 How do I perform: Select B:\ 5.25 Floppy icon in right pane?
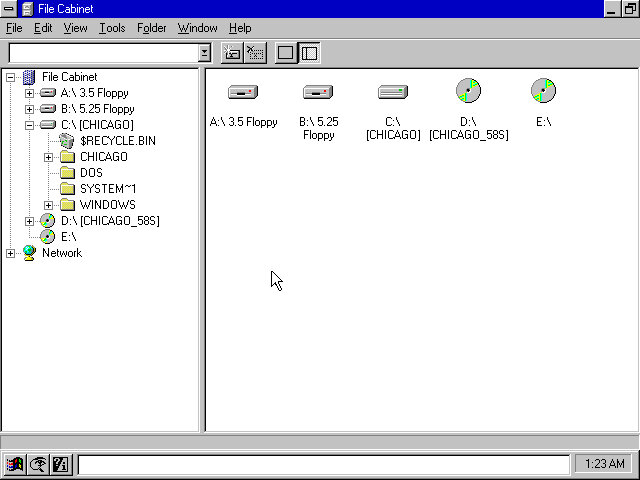click(318, 92)
